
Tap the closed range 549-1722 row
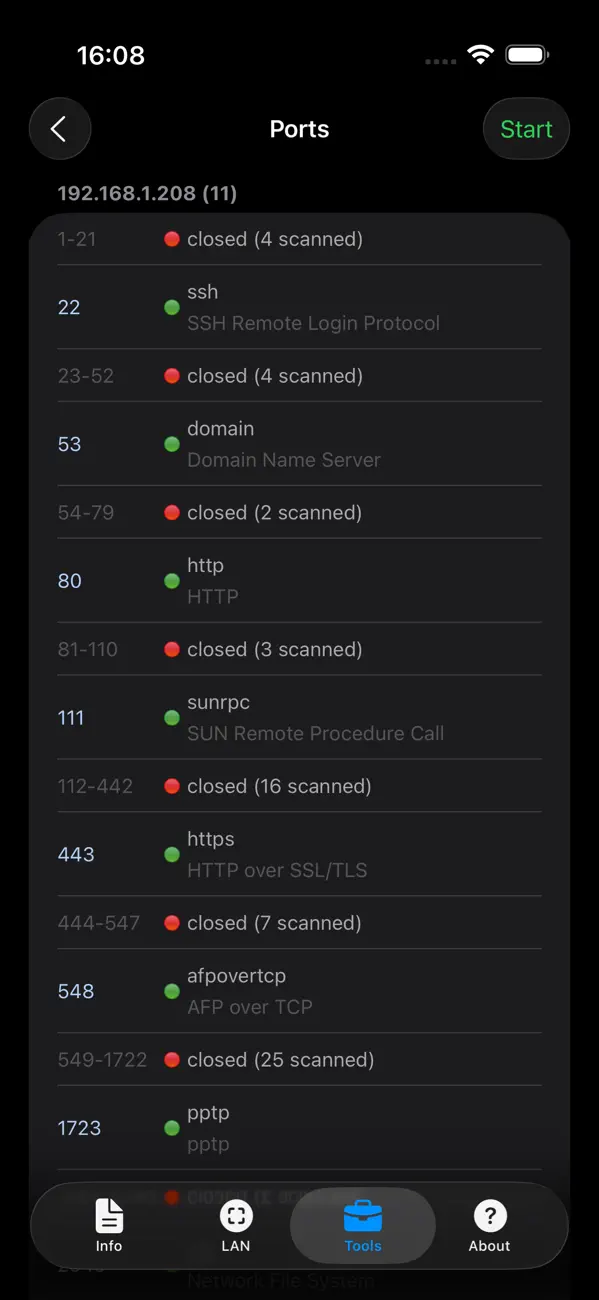[299, 1059]
